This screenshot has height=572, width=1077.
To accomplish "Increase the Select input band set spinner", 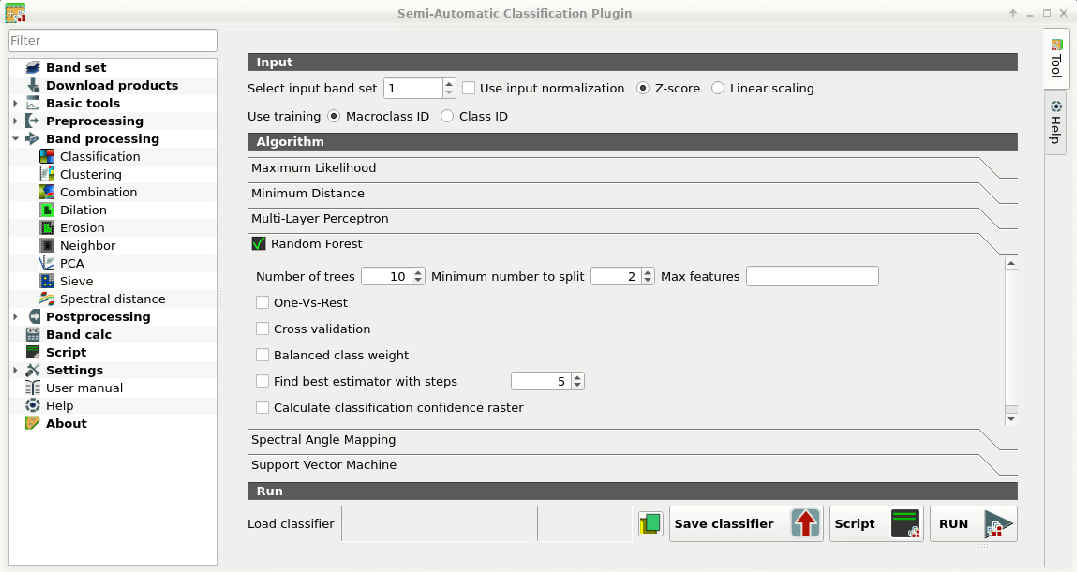I will pyautogui.click(x=449, y=83).
